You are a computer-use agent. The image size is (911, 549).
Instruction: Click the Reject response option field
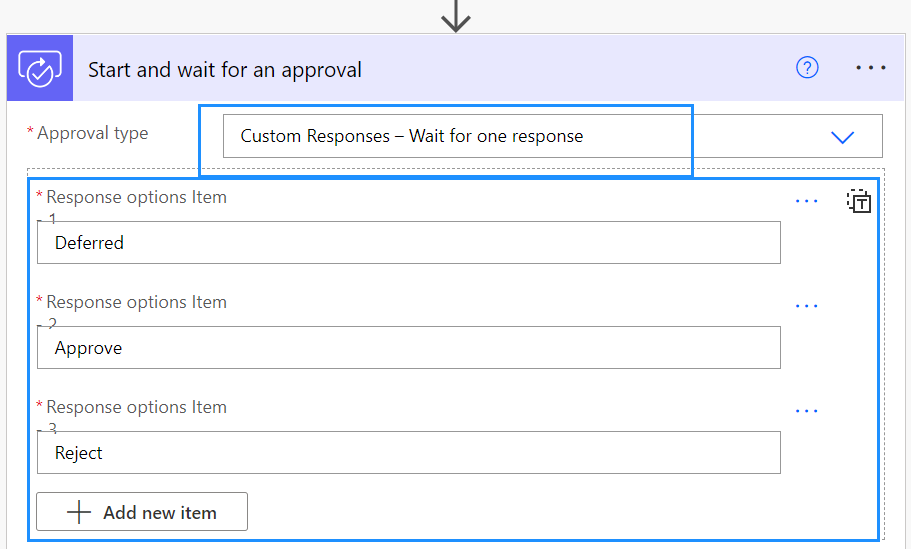(x=408, y=453)
